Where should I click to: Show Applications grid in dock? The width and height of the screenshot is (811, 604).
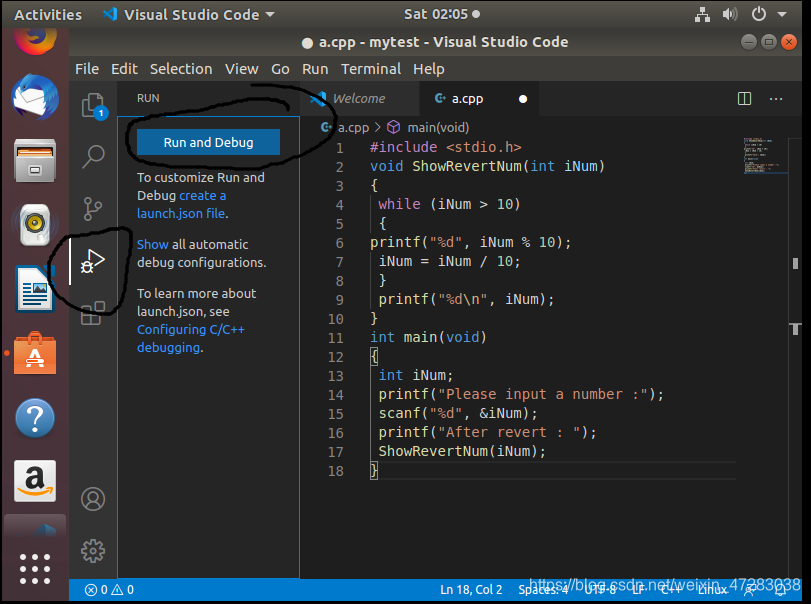35,569
